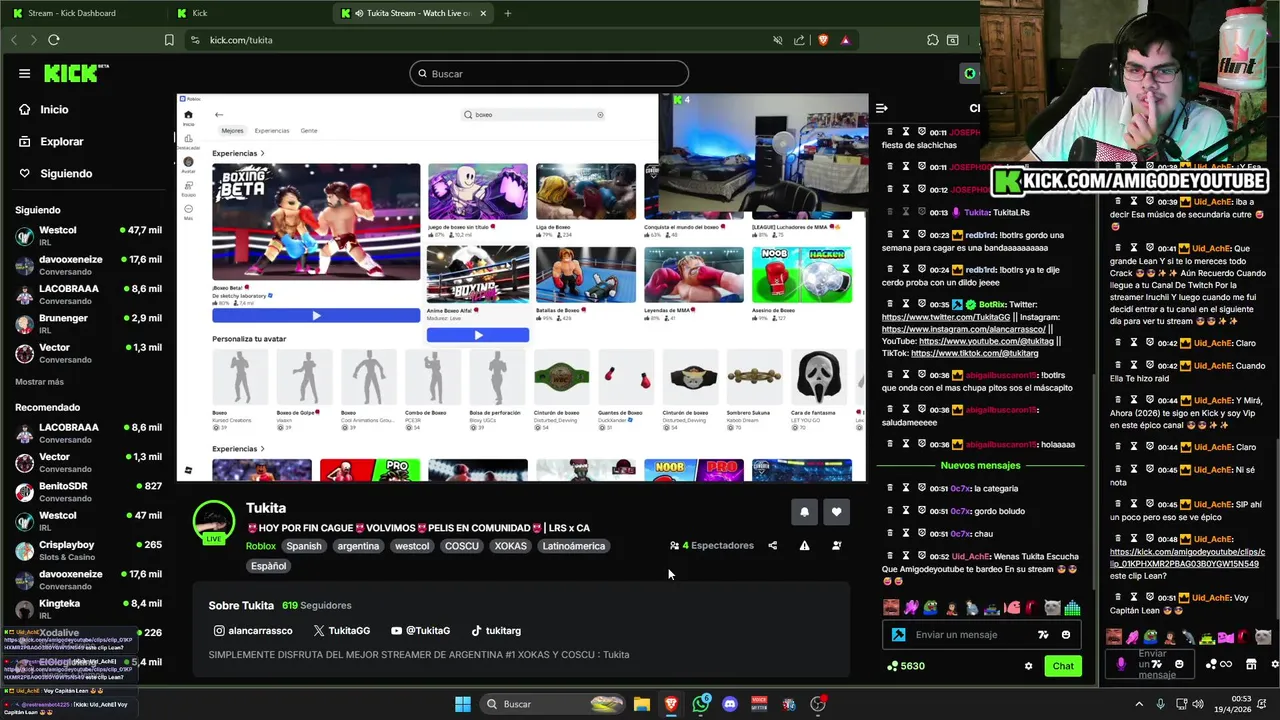The width and height of the screenshot is (1280, 720).
Task: Share the Tukita stream
Action: pyautogui.click(x=772, y=546)
